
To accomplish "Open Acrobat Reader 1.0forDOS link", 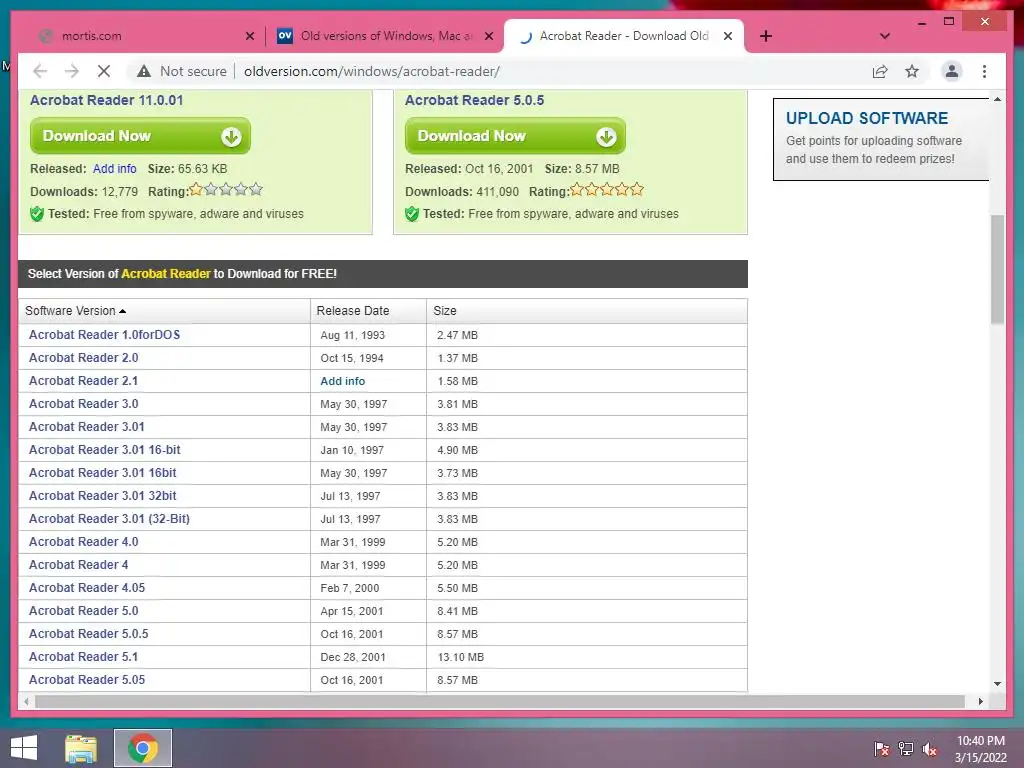I will [104, 335].
